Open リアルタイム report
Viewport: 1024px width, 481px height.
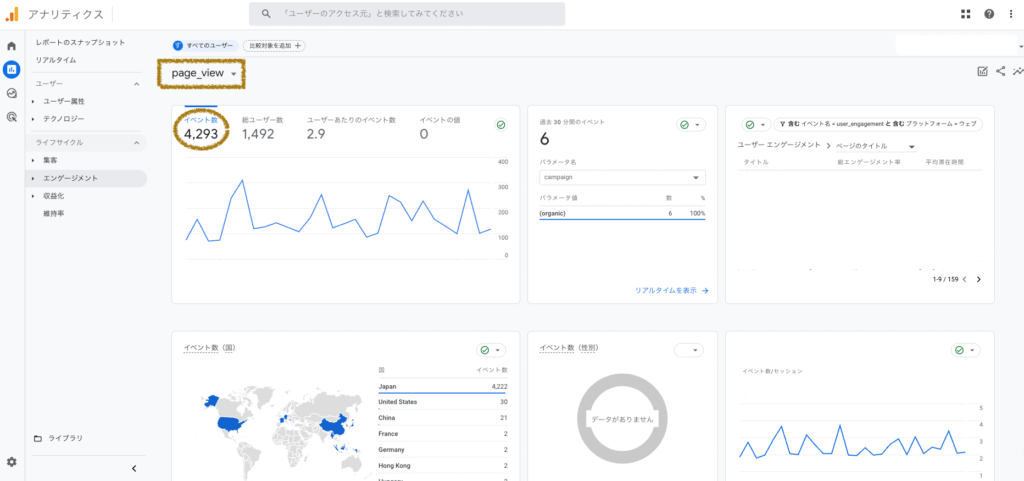pyautogui.click(x=56, y=60)
